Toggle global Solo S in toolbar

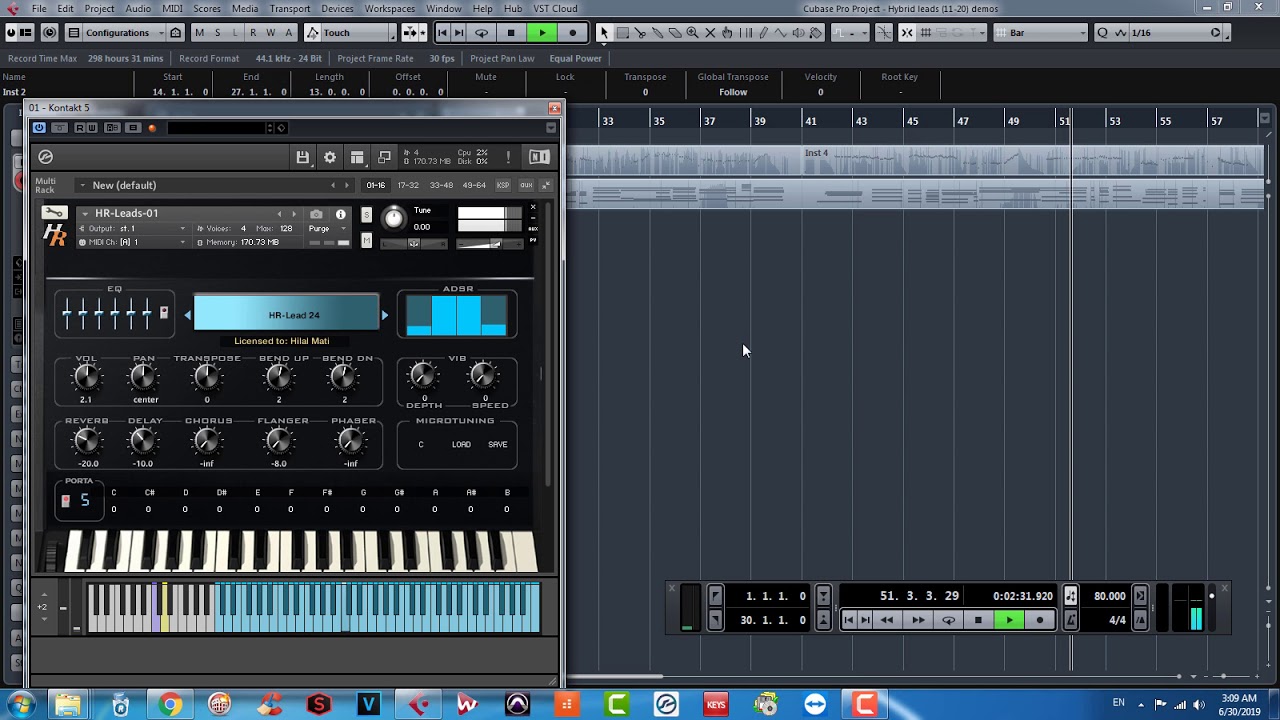tap(217, 33)
